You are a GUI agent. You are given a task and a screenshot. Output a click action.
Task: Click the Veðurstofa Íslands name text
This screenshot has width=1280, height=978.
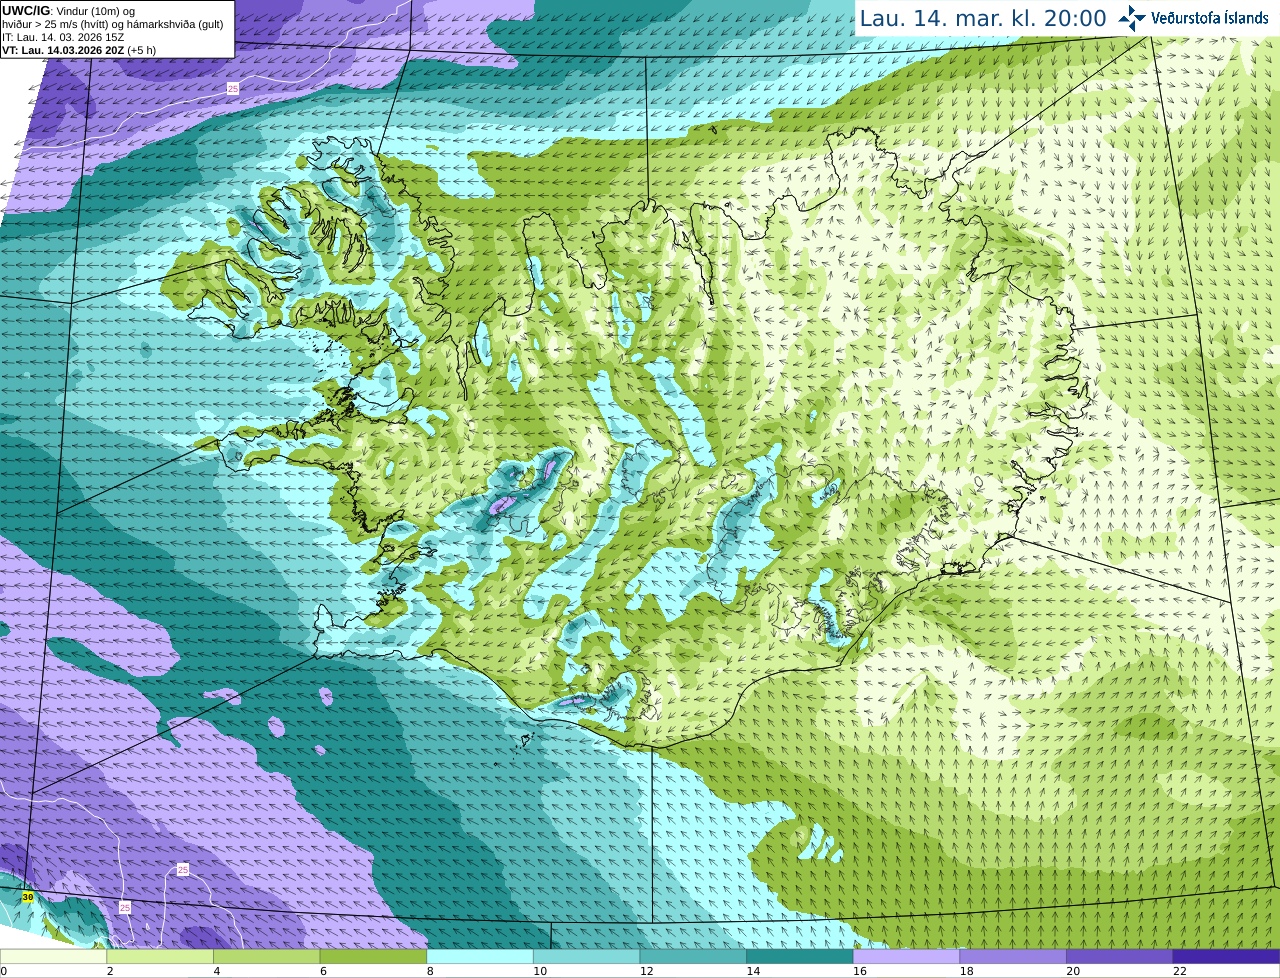click(x=1210, y=18)
